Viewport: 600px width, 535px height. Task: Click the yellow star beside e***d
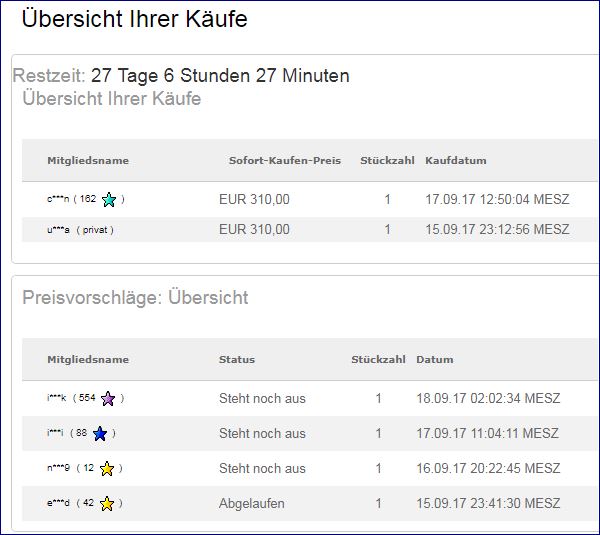(107, 504)
